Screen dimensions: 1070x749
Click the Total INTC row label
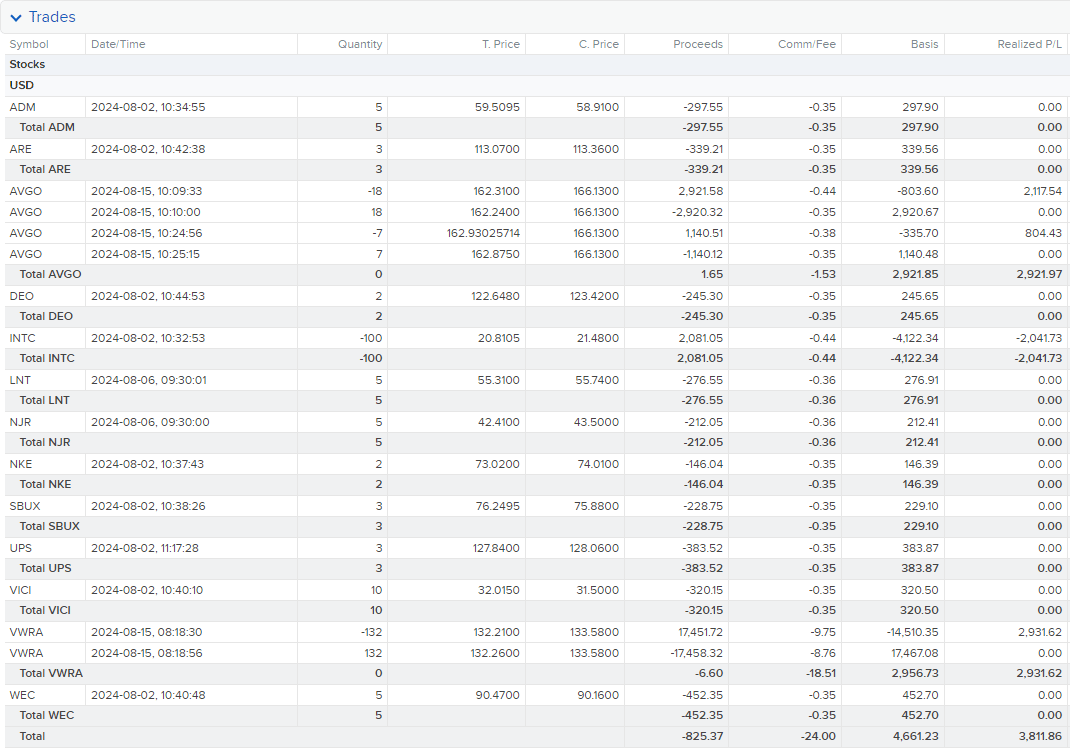[47, 358]
